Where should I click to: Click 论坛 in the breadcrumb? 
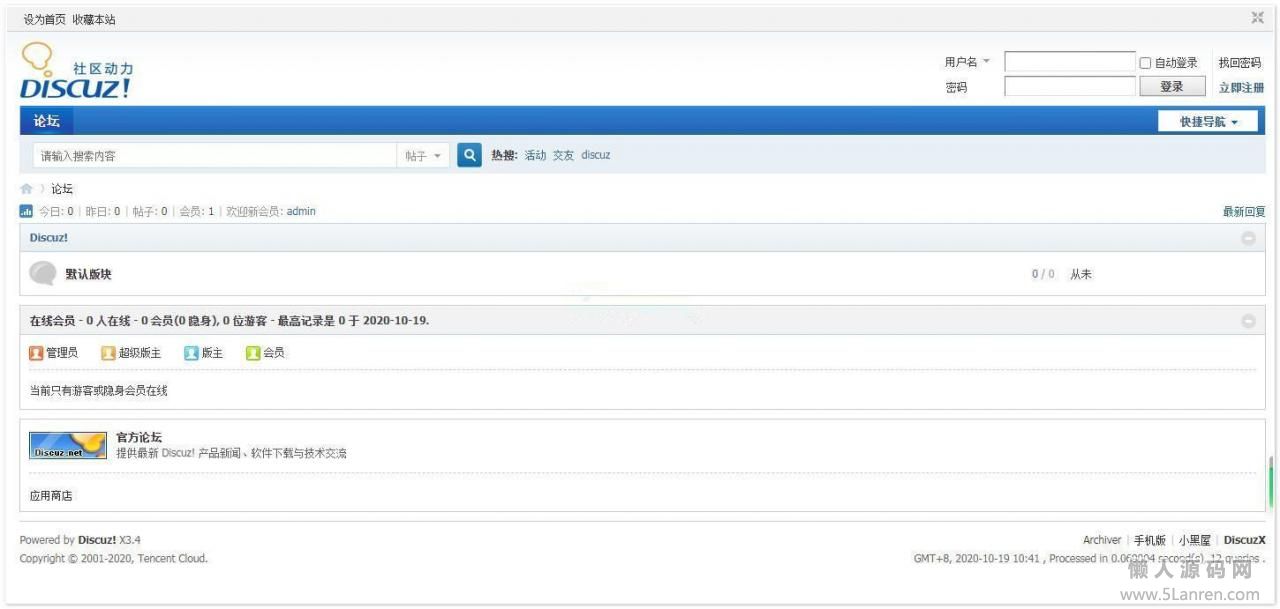[62, 189]
